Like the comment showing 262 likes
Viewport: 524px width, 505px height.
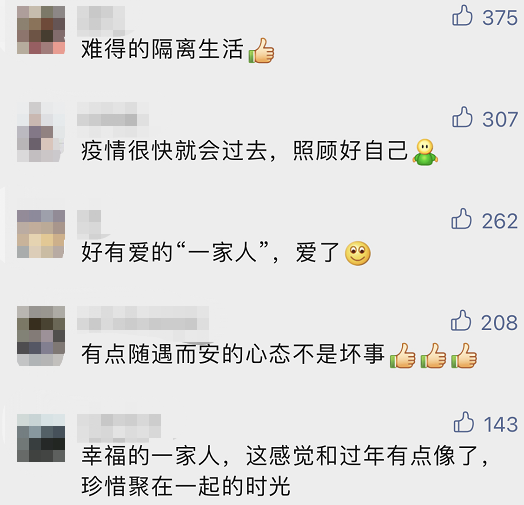point(462,219)
